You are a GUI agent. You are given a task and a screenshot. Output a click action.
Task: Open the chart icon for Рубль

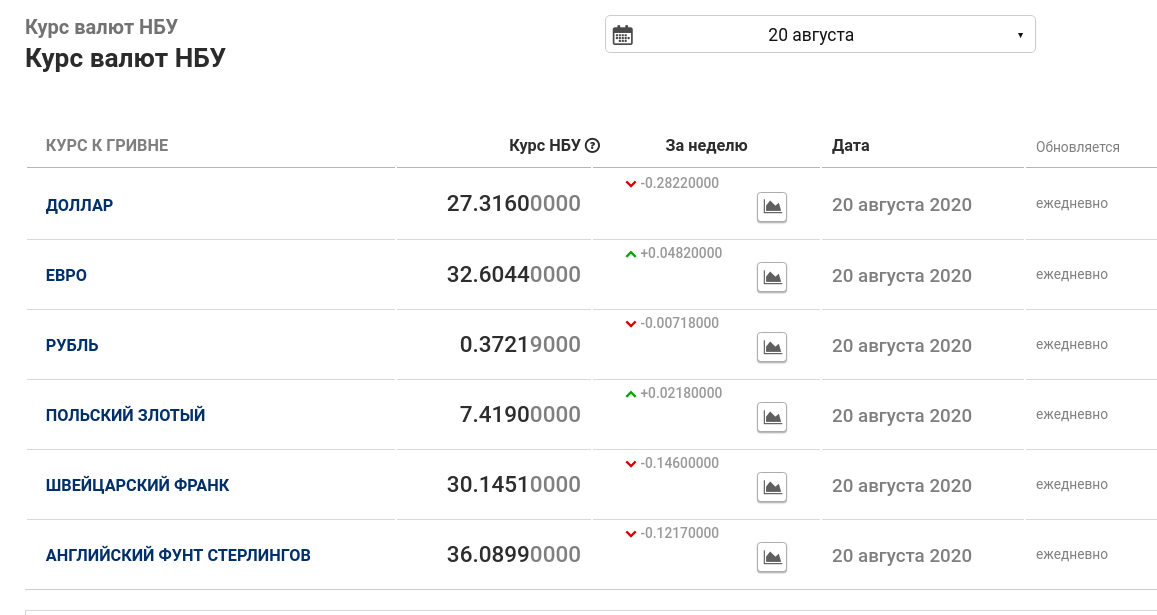[772, 347]
